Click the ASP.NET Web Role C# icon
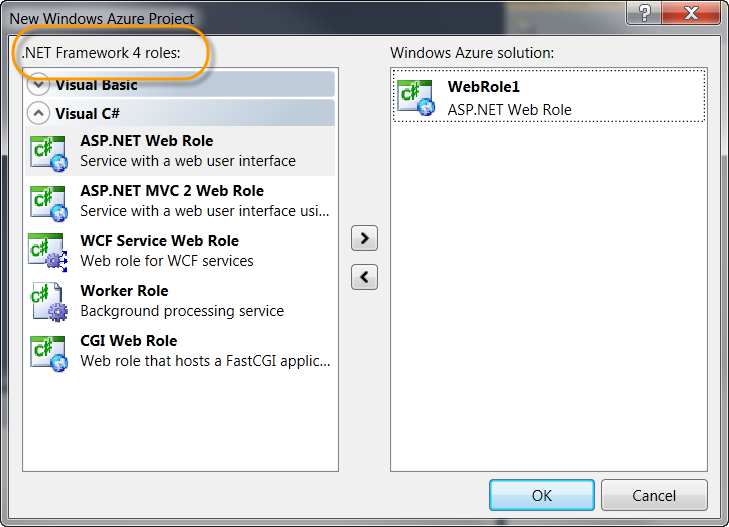729x527 pixels. click(49, 153)
